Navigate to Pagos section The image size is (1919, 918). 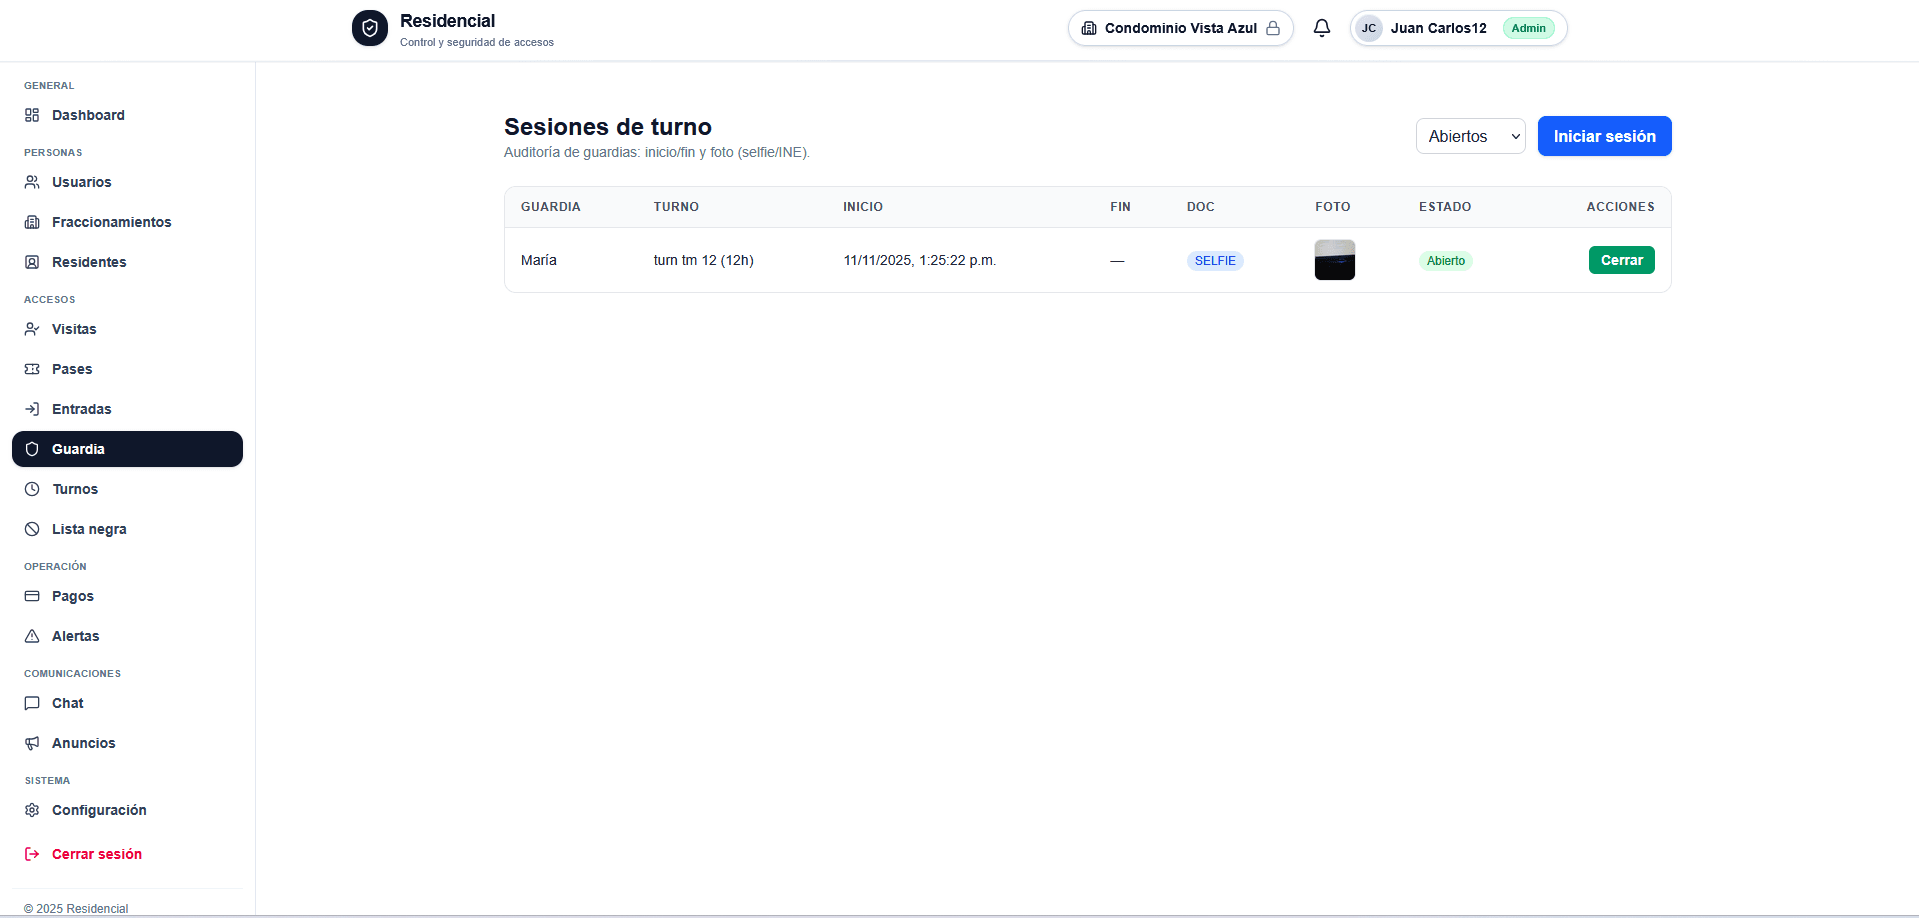pos(72,596)
